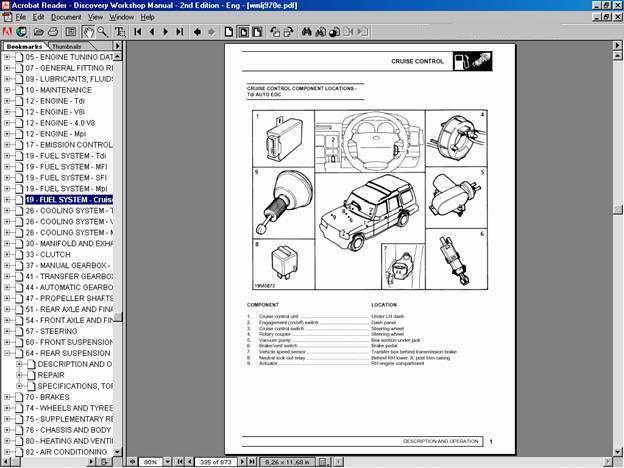This screenshot has width=624, height=468.
Task: Expand the 70 - BRAKES bookmark
Action: pos(7,397)
